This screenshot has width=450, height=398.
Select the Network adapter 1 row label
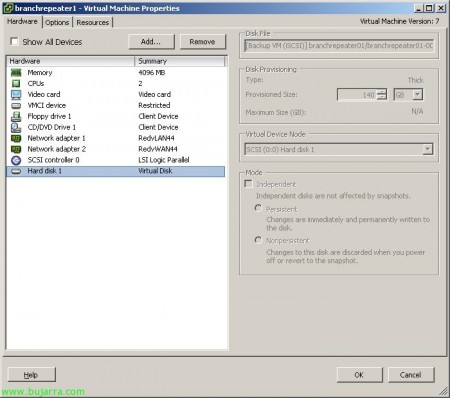pyautogui.click(x=57, y=138)
